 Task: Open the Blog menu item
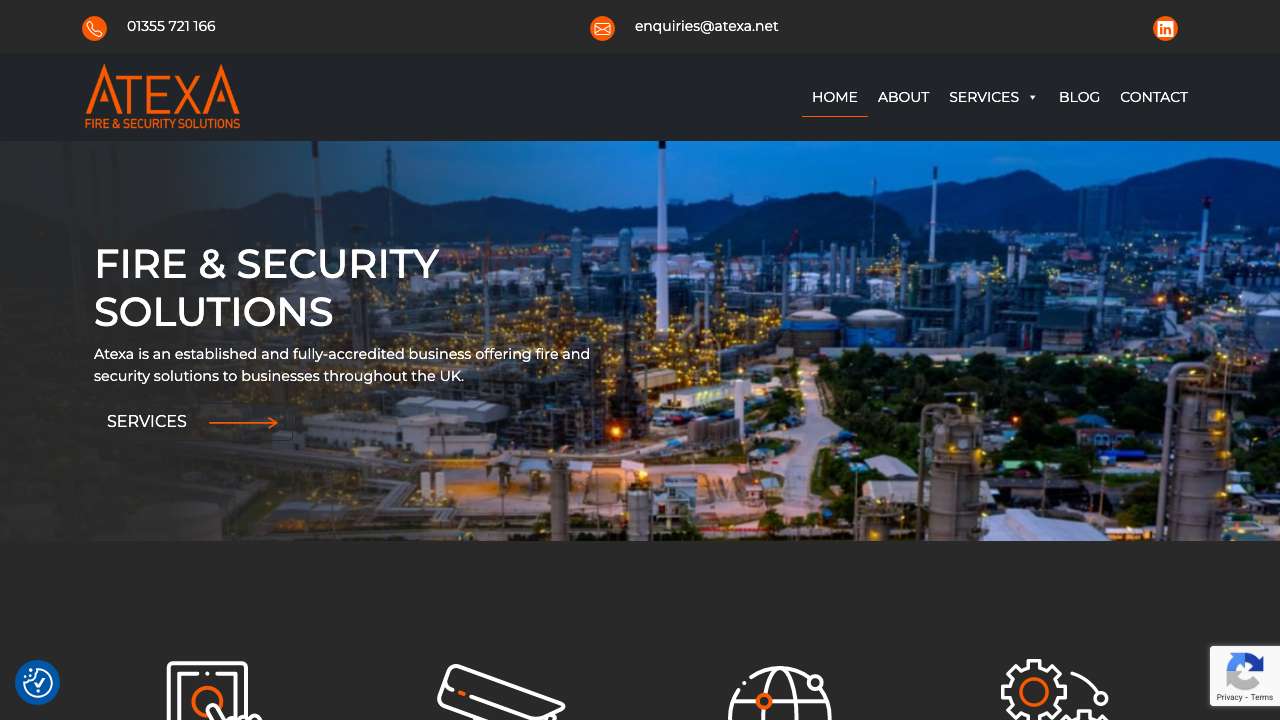[x=1079, y=97]
